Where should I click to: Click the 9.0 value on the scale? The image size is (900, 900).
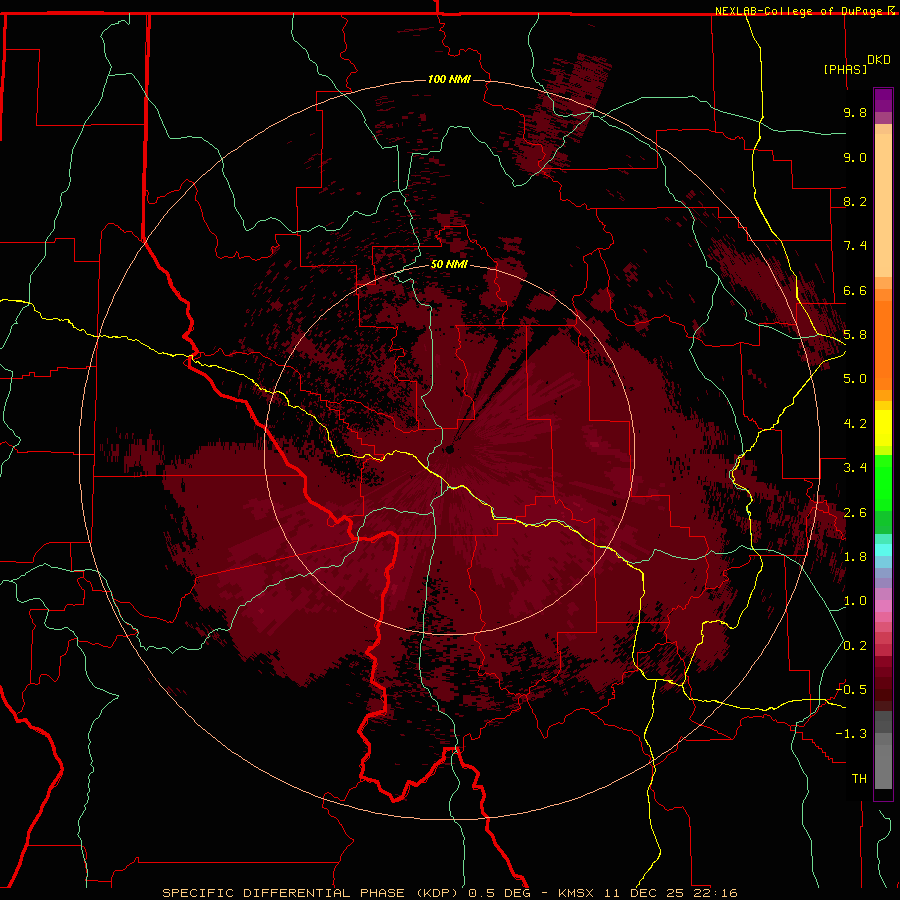[855, 157]
